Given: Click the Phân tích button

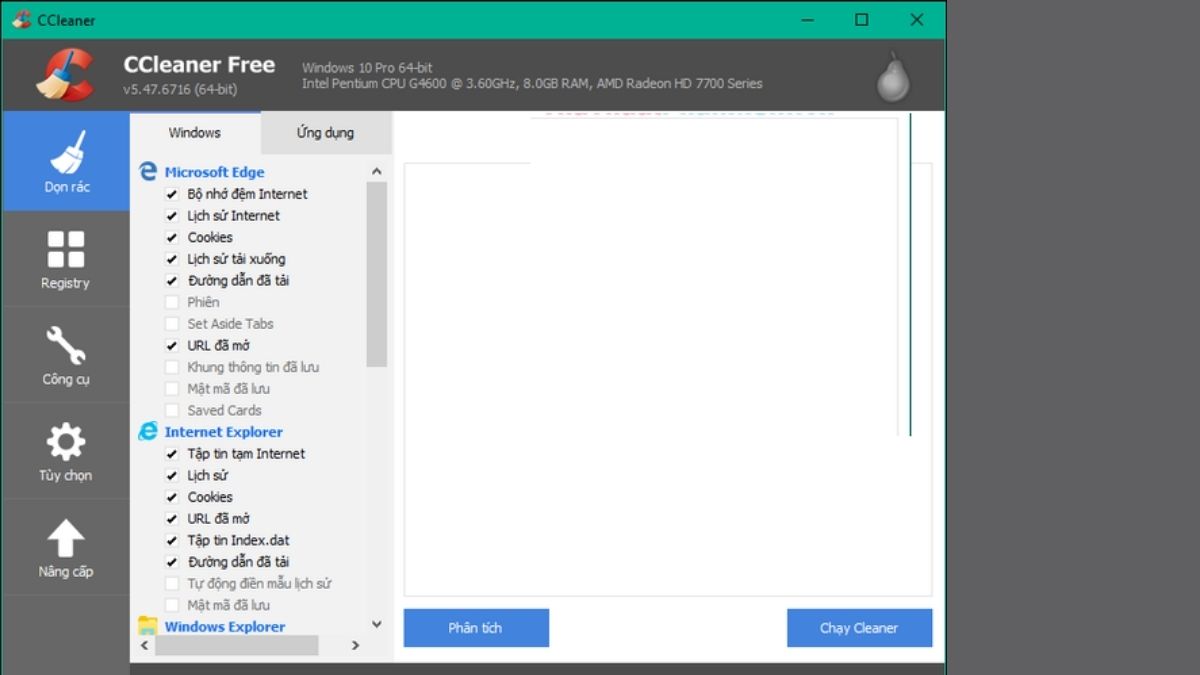Looking at the screenshot, I should point(476,628).
